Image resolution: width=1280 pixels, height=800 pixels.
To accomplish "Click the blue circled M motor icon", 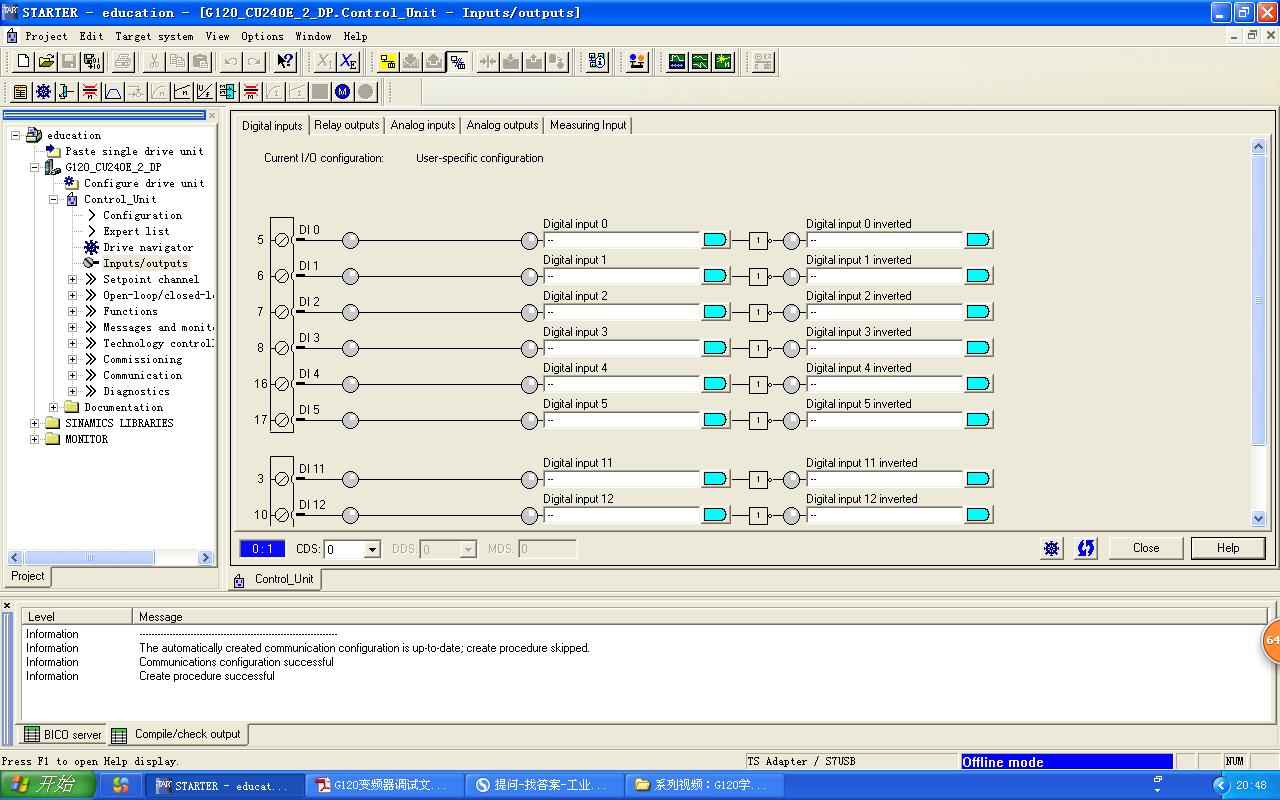I will 343,92.
